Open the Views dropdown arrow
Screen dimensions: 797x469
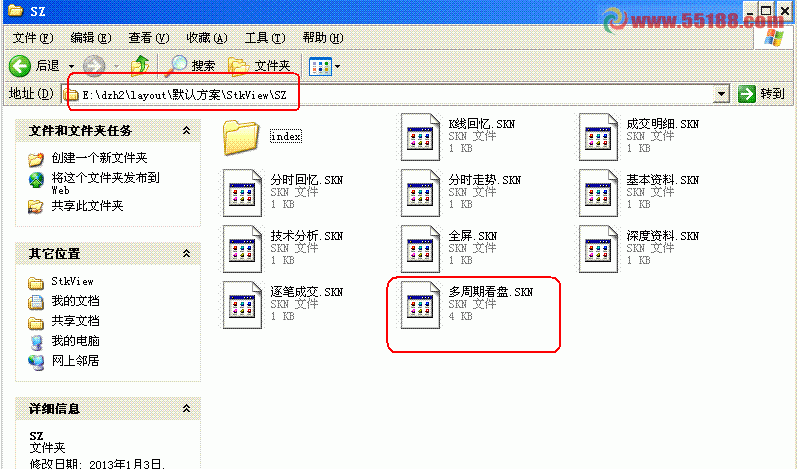point(338,67)
